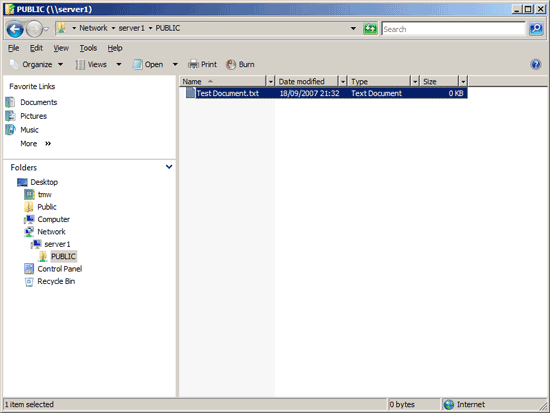Click the Test Document.txt file icon
The width and height of the screenshot is (550, 413).
[190, 93]
